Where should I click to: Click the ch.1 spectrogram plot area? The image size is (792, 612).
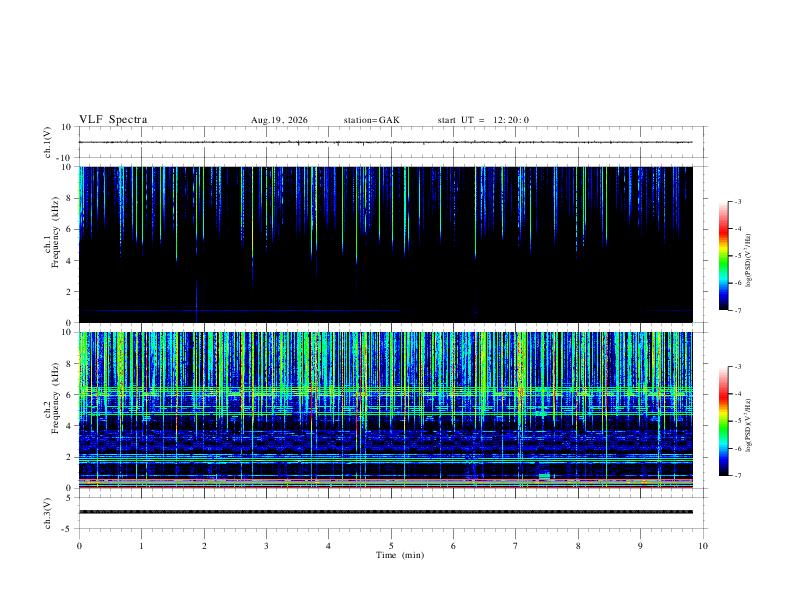point(385,244)
